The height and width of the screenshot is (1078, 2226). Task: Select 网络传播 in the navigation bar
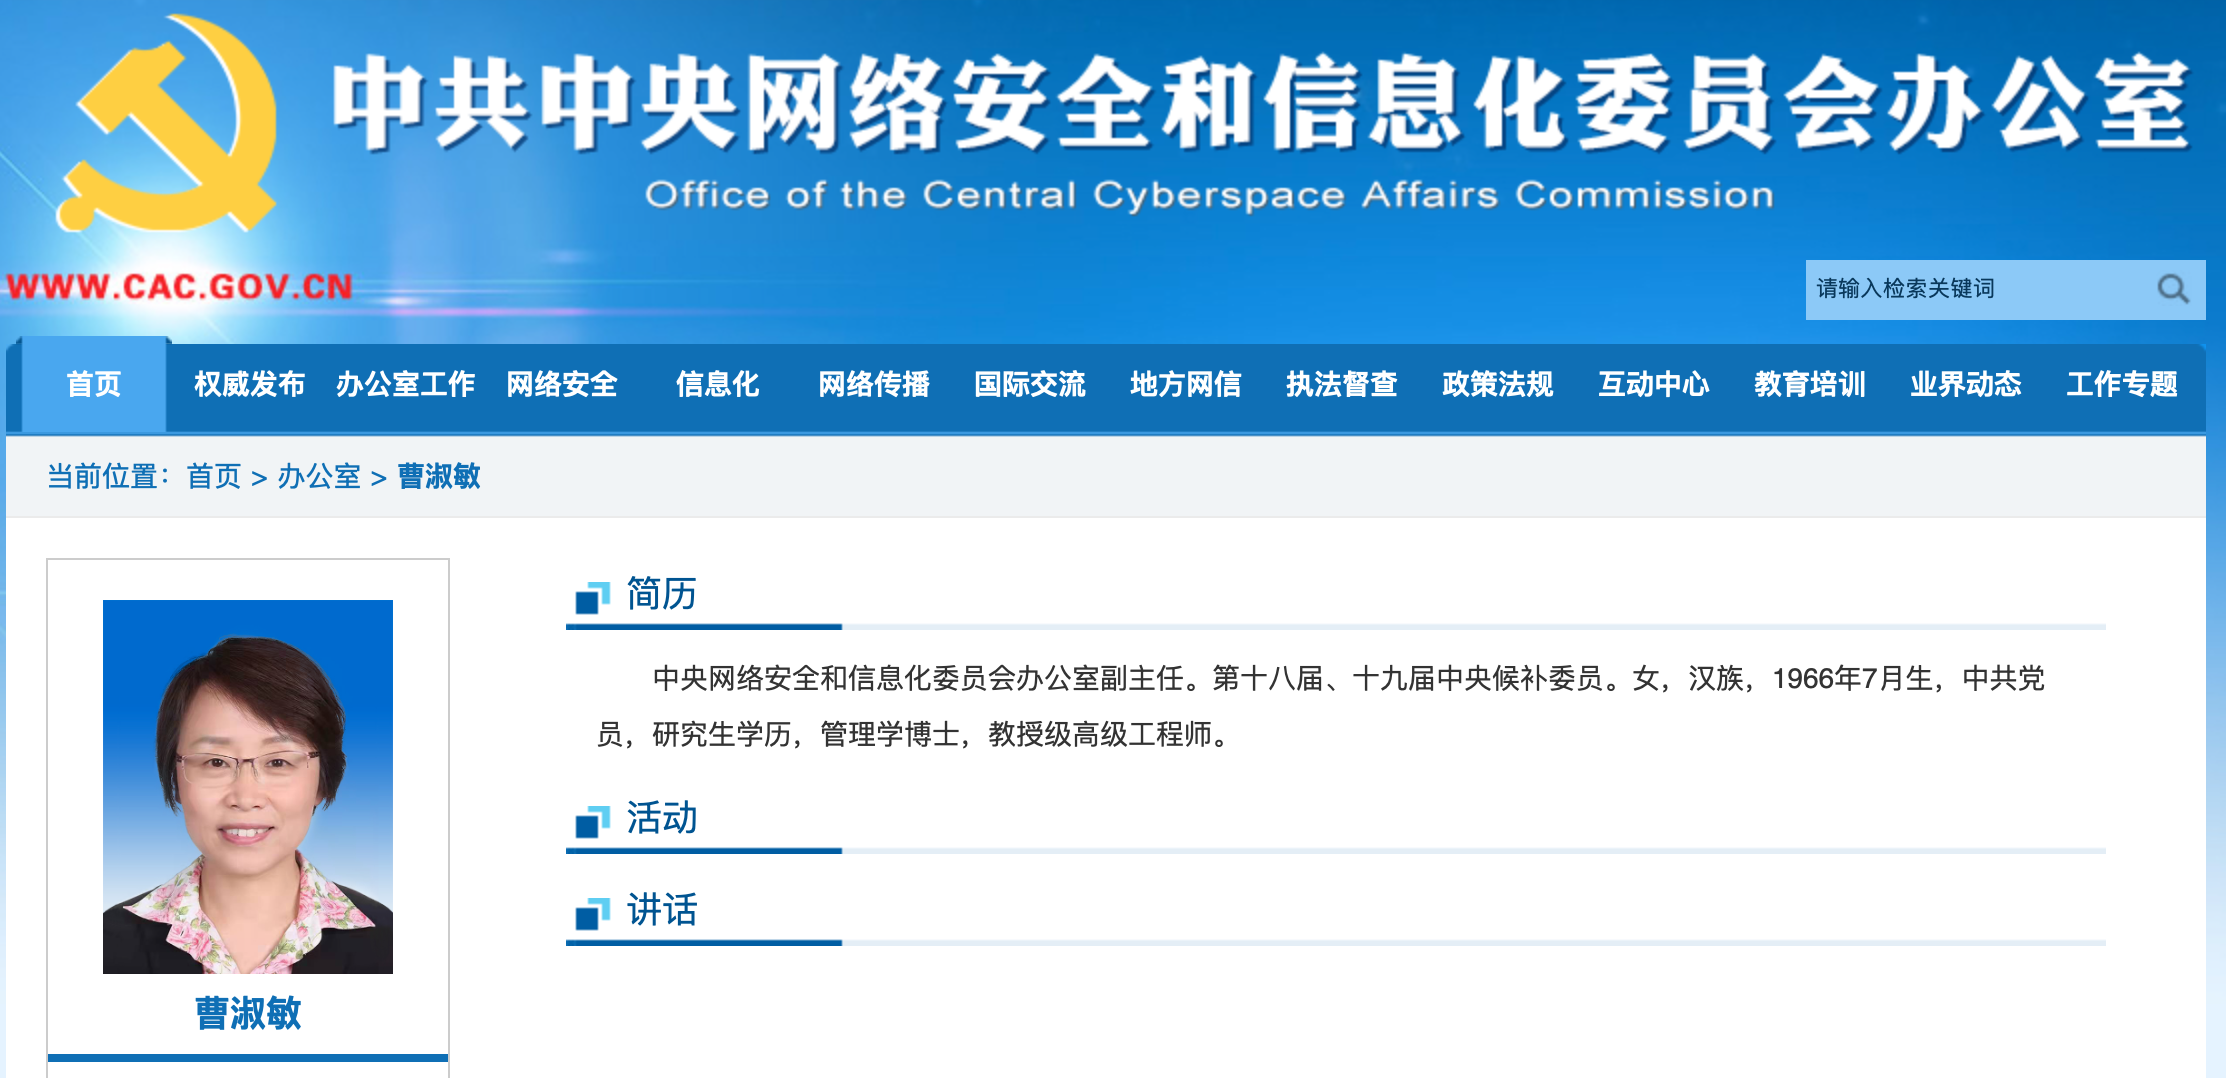(873, 385)
